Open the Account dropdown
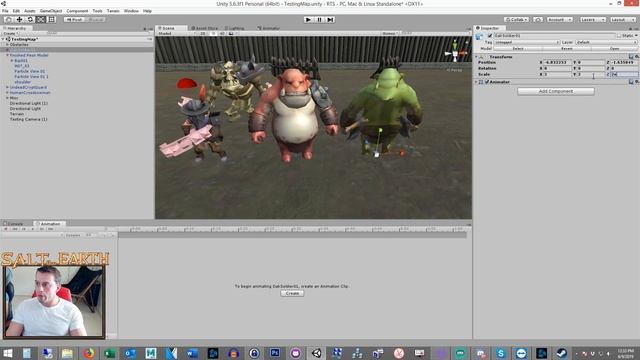 (560, 20)
